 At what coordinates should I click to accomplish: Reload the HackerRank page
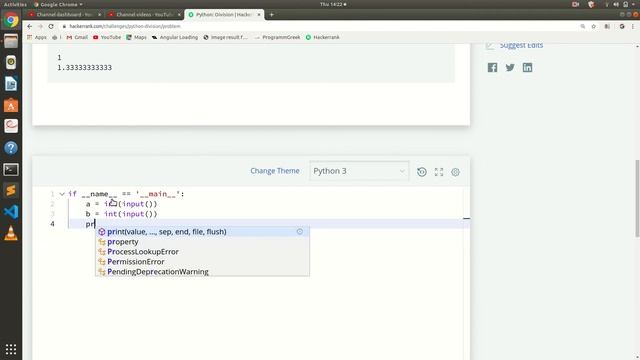coord(51,26)
